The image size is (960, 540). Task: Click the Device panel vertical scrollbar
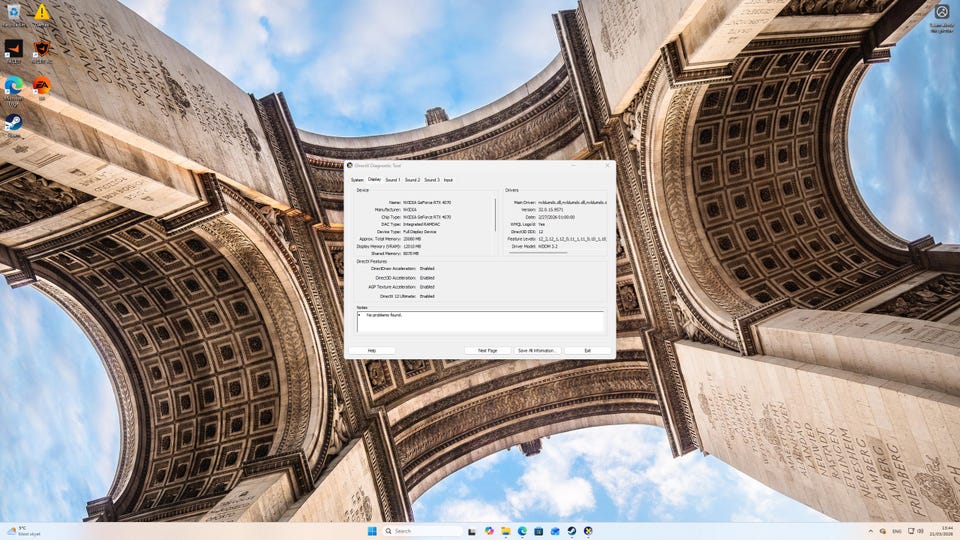click(x=495, y=213)
